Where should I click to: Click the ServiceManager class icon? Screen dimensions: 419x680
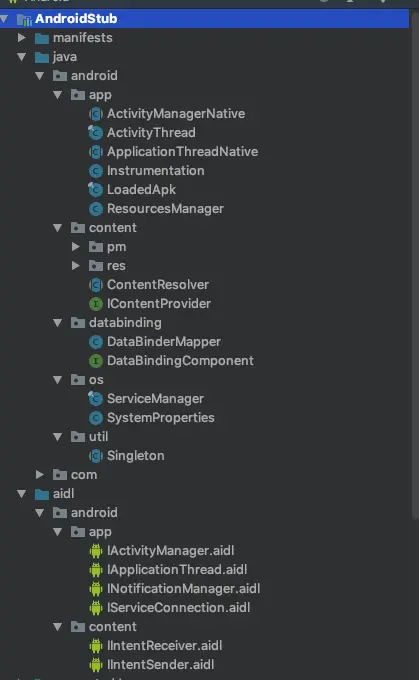(95, 399)
